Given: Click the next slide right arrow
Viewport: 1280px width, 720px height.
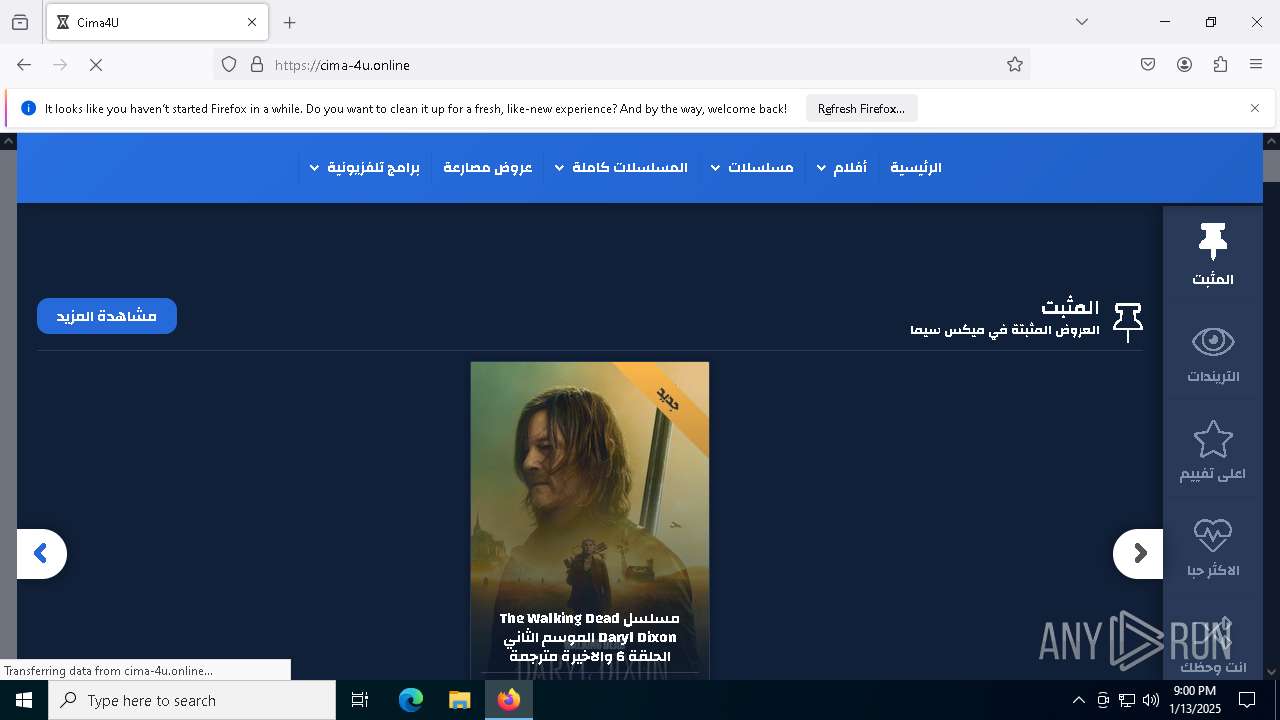Looking at the screenshot, I should click(1139, 553).
